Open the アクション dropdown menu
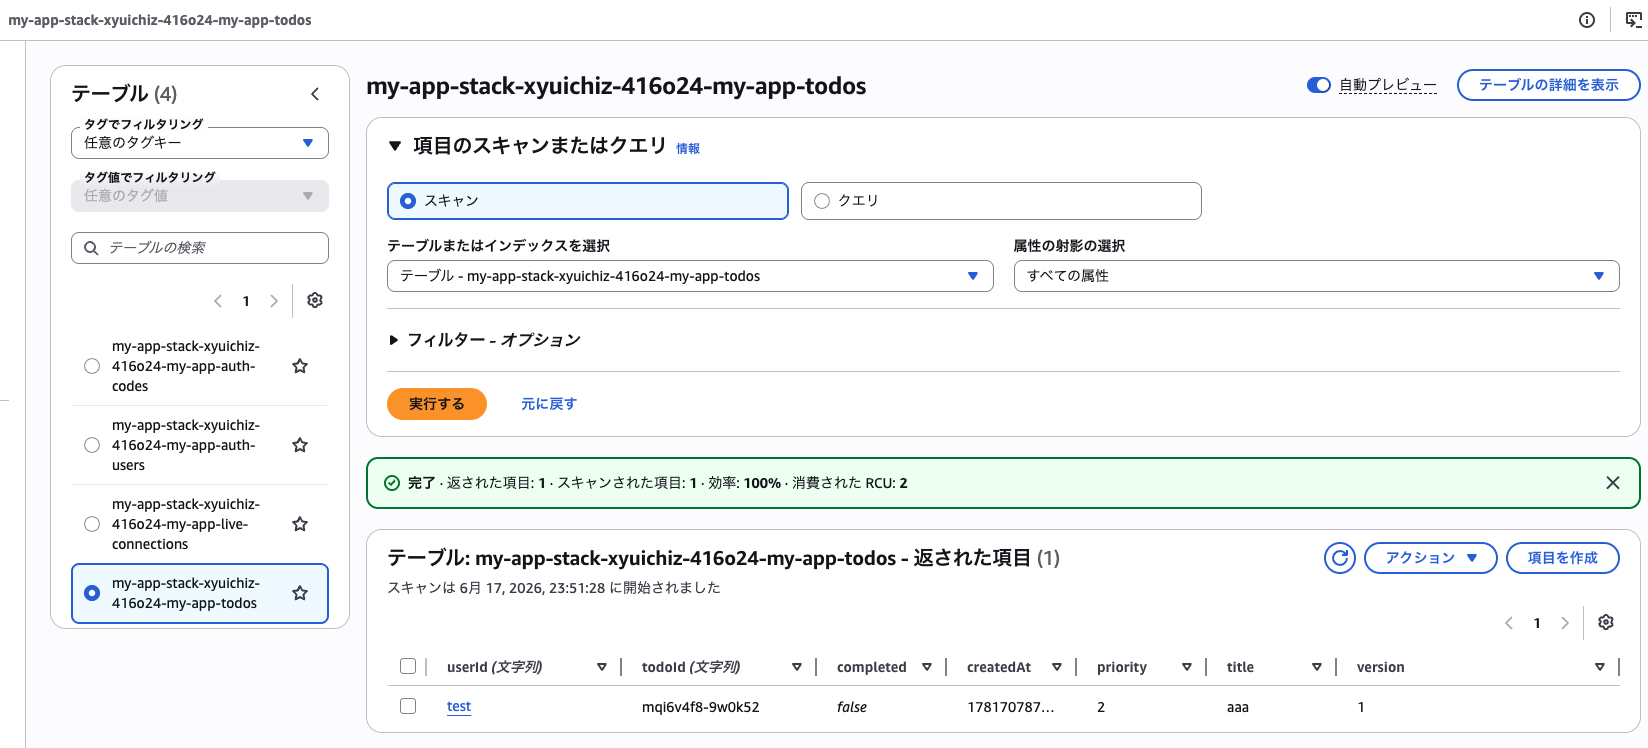Viewport: 1648px width, 748px height. tap(1431, 558)
